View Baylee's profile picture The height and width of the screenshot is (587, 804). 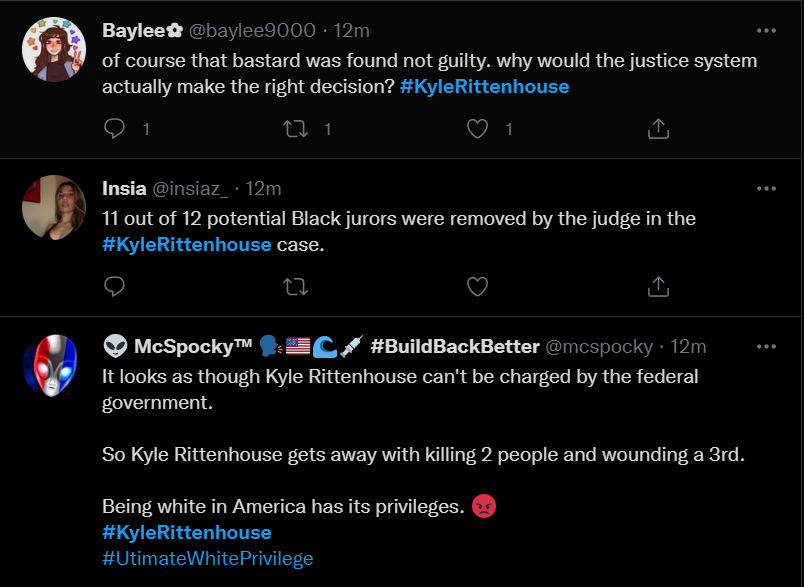tap(54, 49)
